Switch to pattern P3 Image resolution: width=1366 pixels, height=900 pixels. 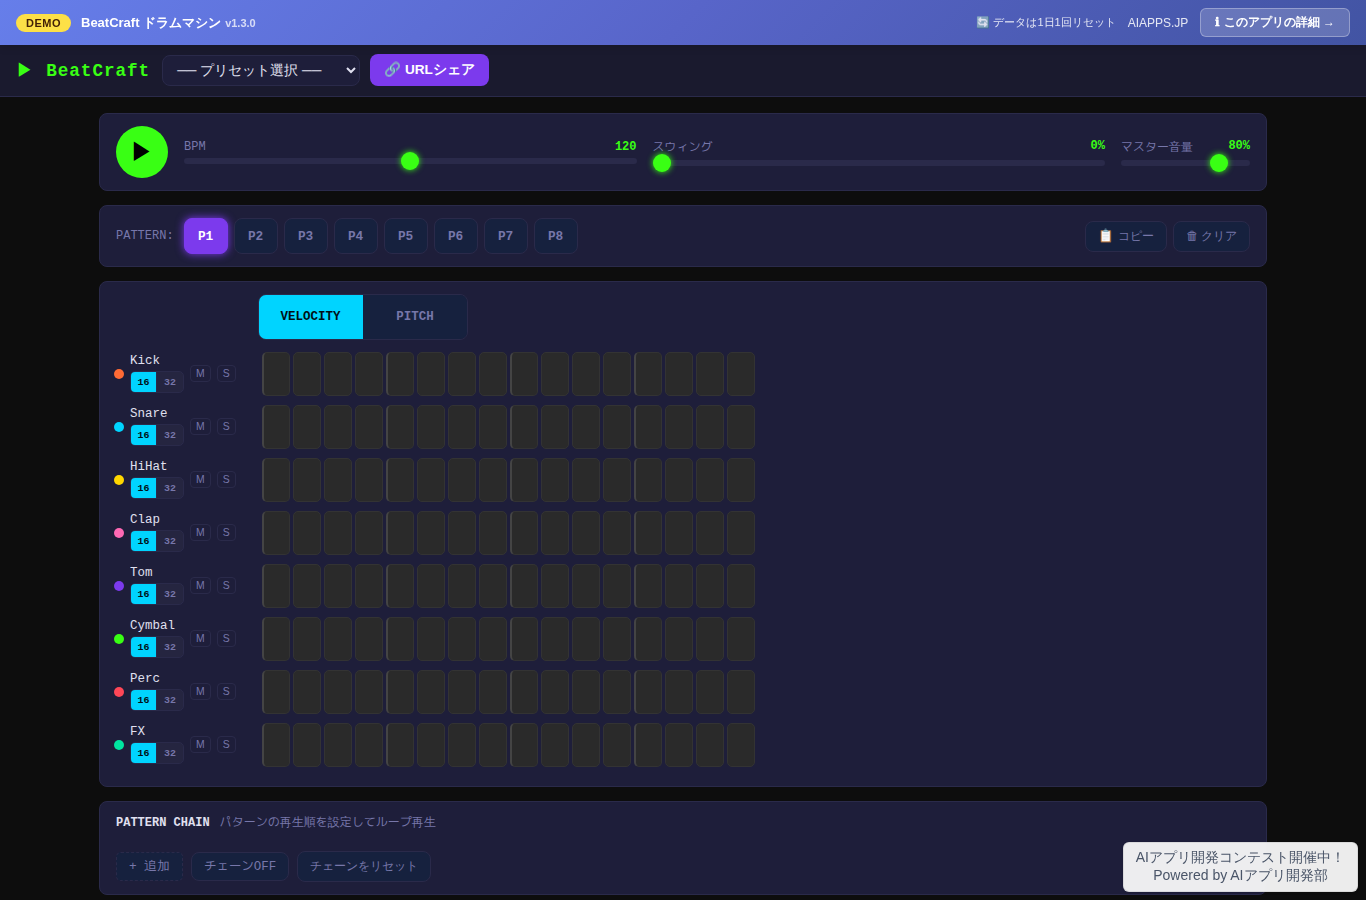point(306,236)
